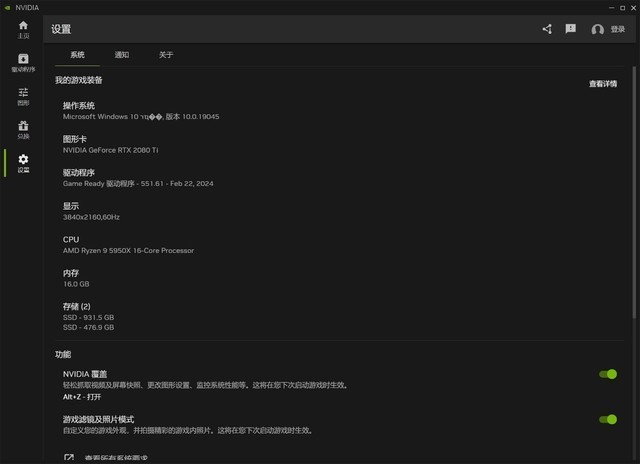Close the NVIDIA window
This screenshot has height=464, width=640.
633,8
